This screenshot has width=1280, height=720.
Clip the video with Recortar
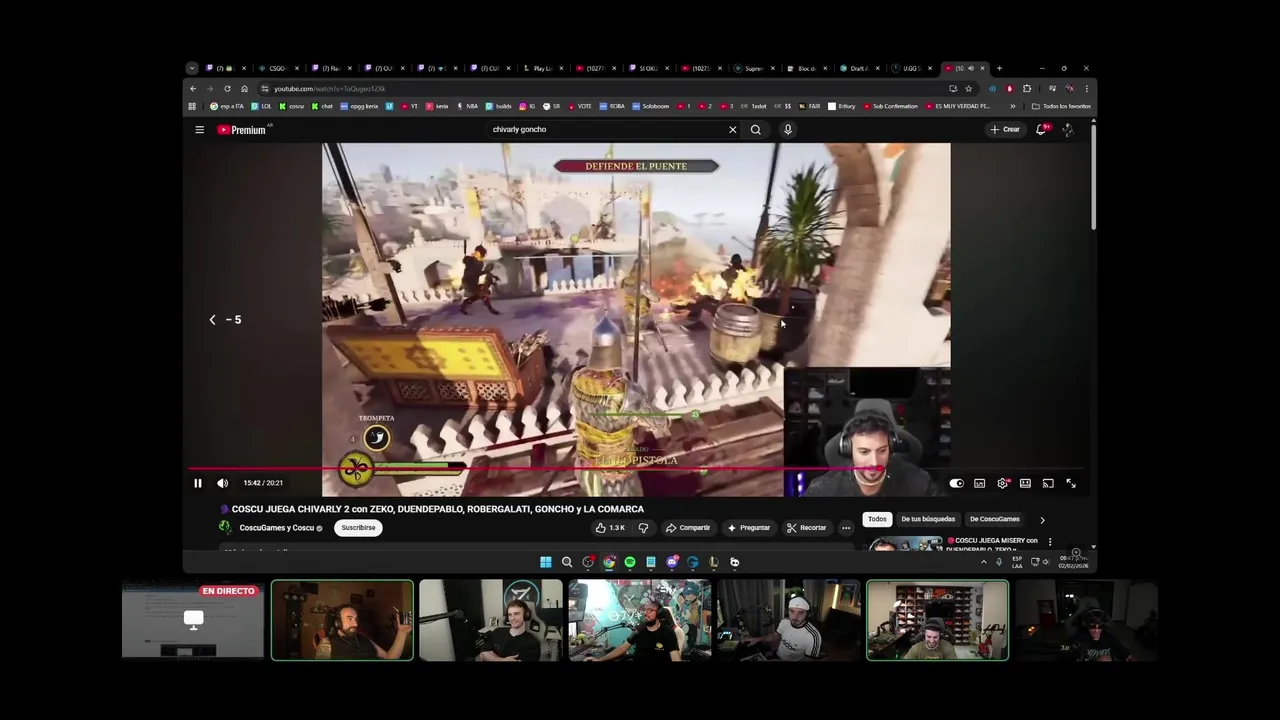807,528
